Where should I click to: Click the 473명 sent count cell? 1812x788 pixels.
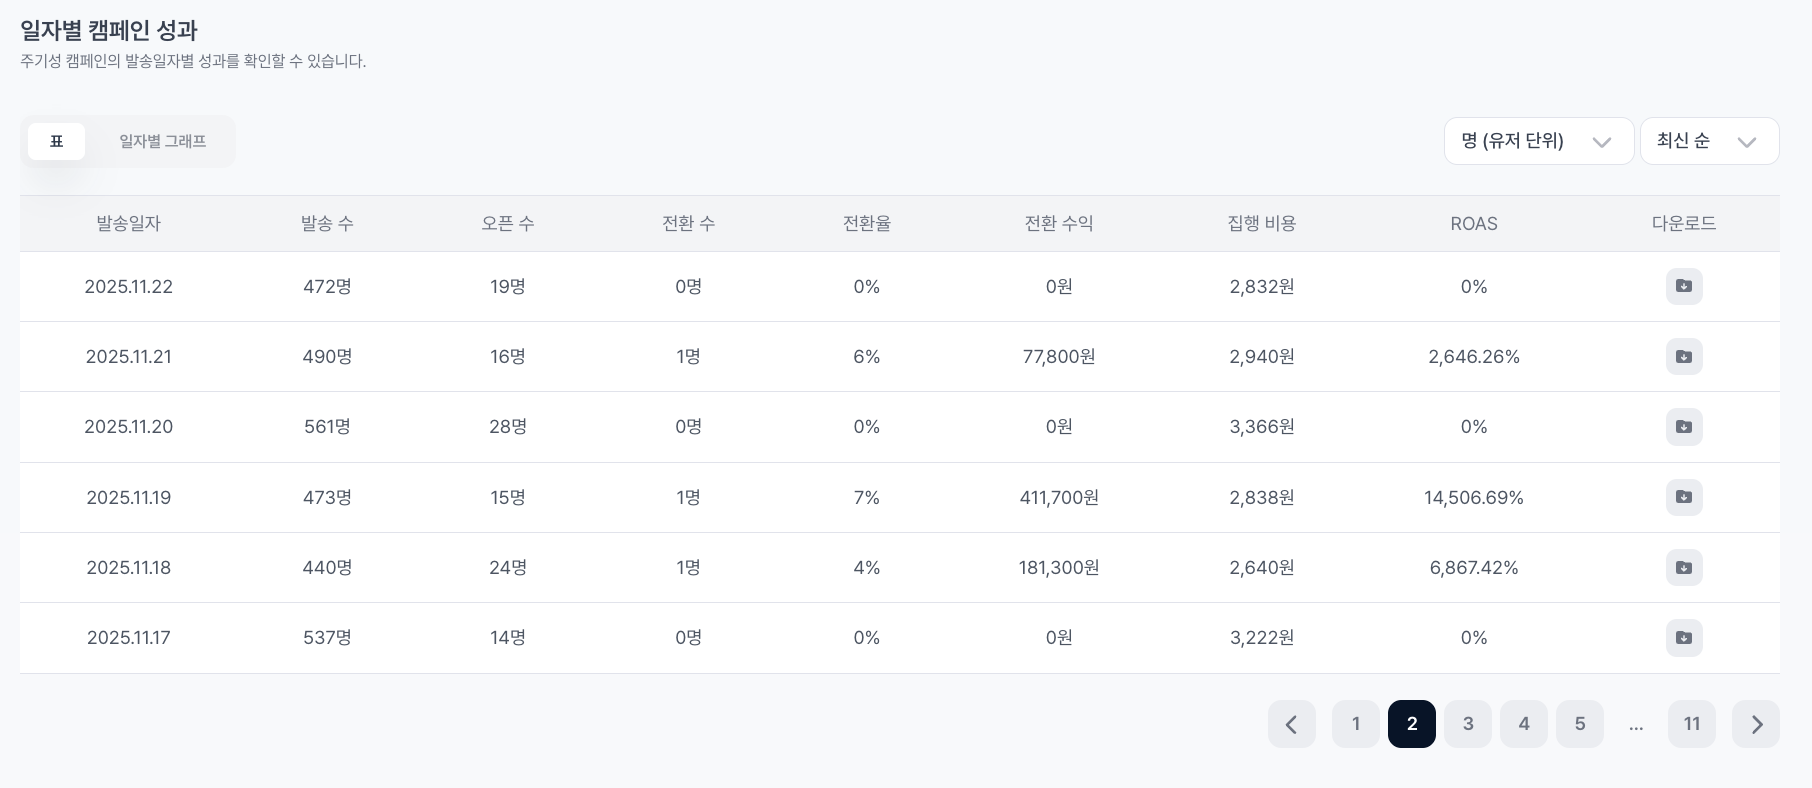pyautogui.click(x=327, y=498)
